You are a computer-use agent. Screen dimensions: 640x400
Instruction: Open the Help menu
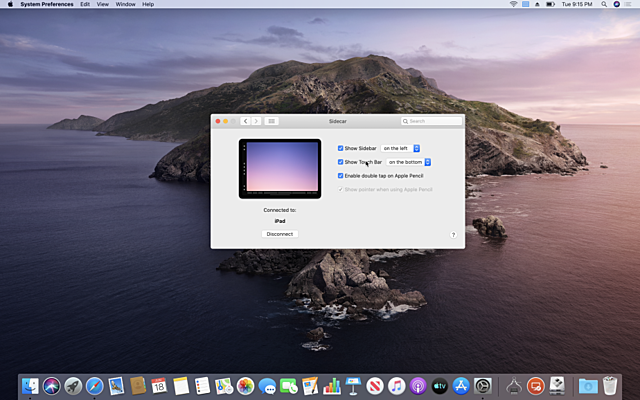[x=148, y=4]
